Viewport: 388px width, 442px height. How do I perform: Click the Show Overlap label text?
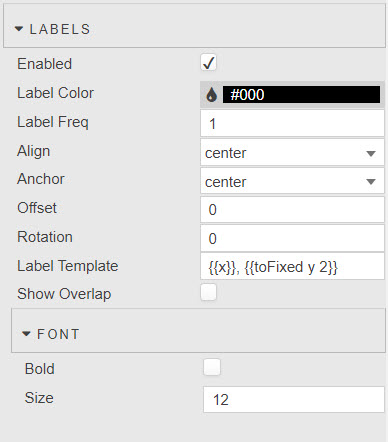click(x=64, y=294)
